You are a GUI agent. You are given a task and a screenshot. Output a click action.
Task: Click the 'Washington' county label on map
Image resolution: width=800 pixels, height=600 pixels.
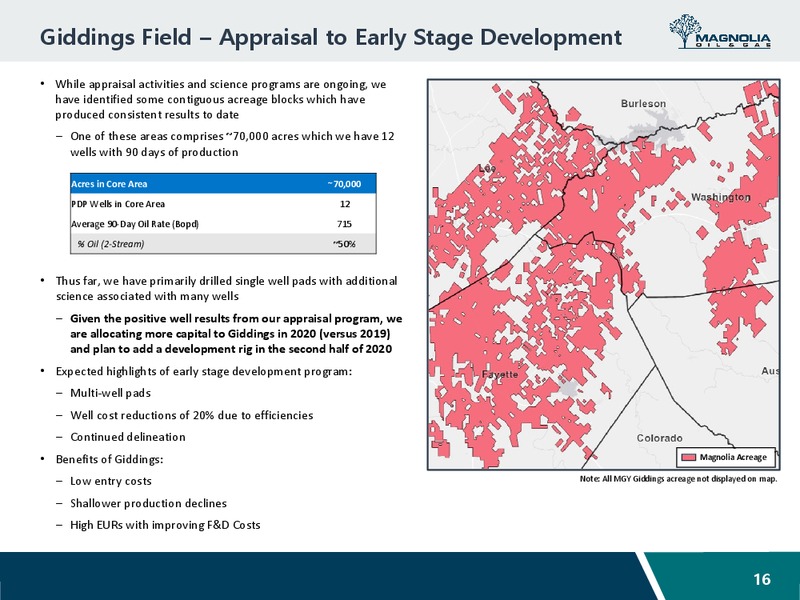[x=720, y=197]
